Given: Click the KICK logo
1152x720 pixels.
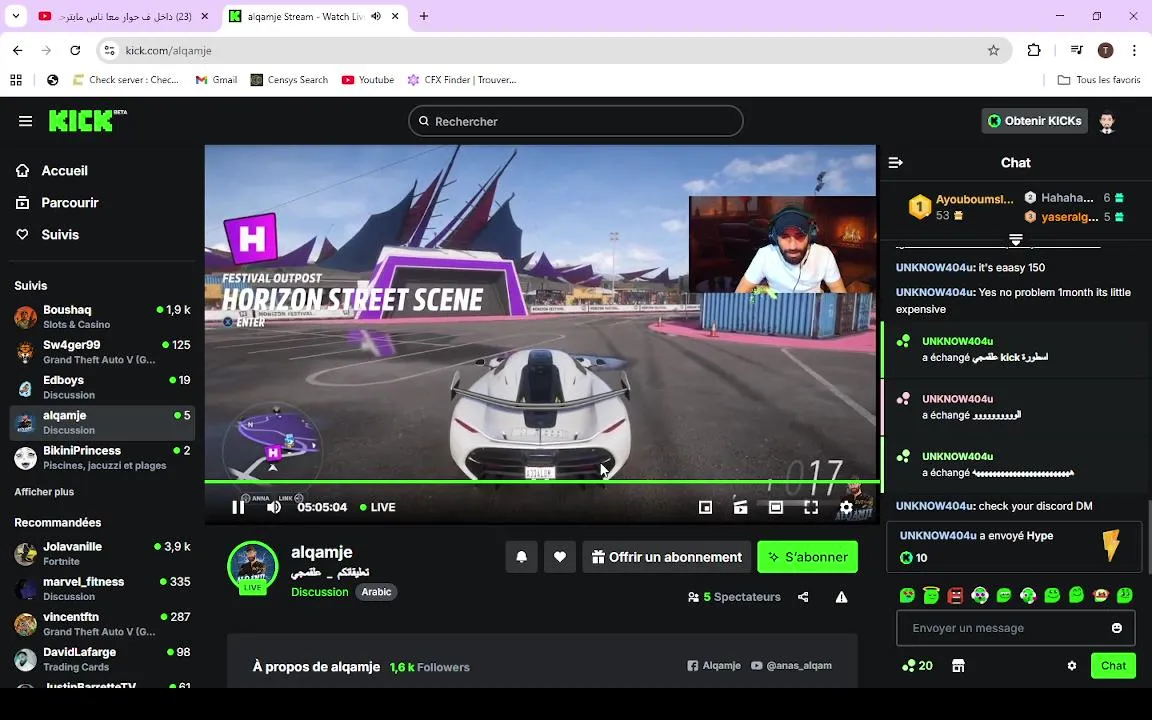Looking at the screenshot, I should (87, 120).
